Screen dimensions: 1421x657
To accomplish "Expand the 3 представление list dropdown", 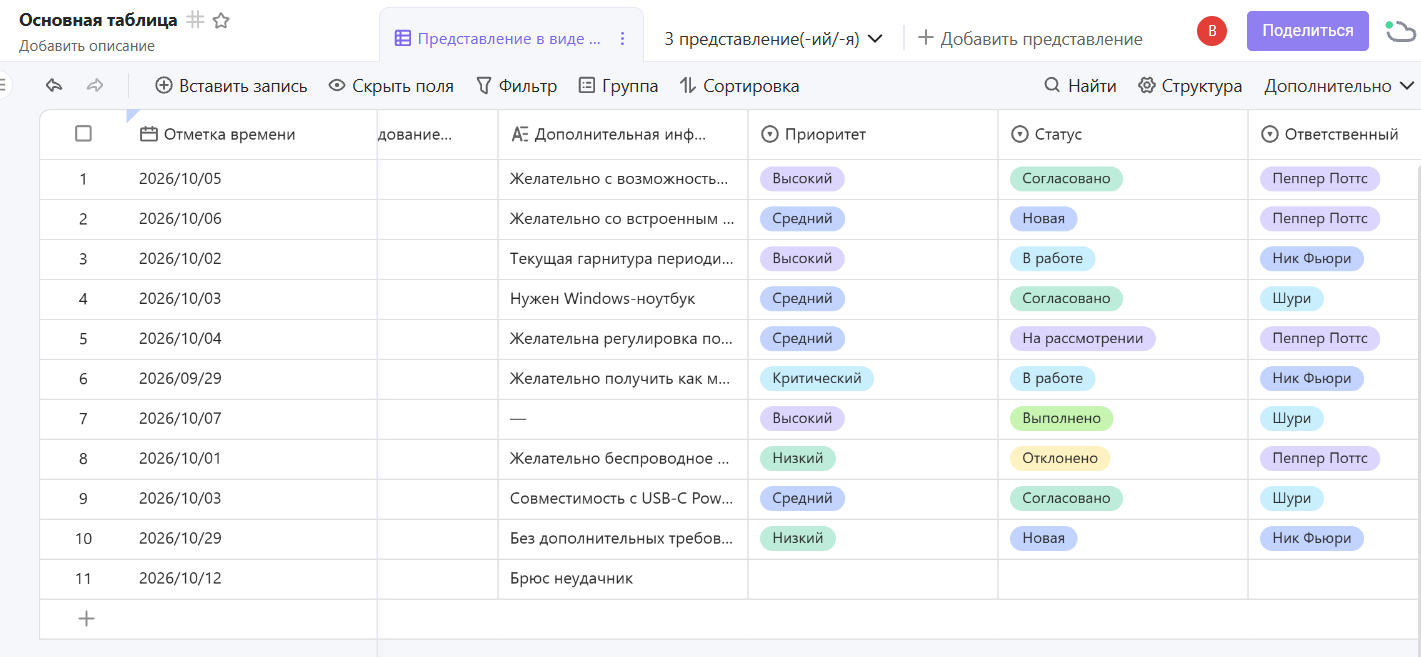I will pos(773,39).
